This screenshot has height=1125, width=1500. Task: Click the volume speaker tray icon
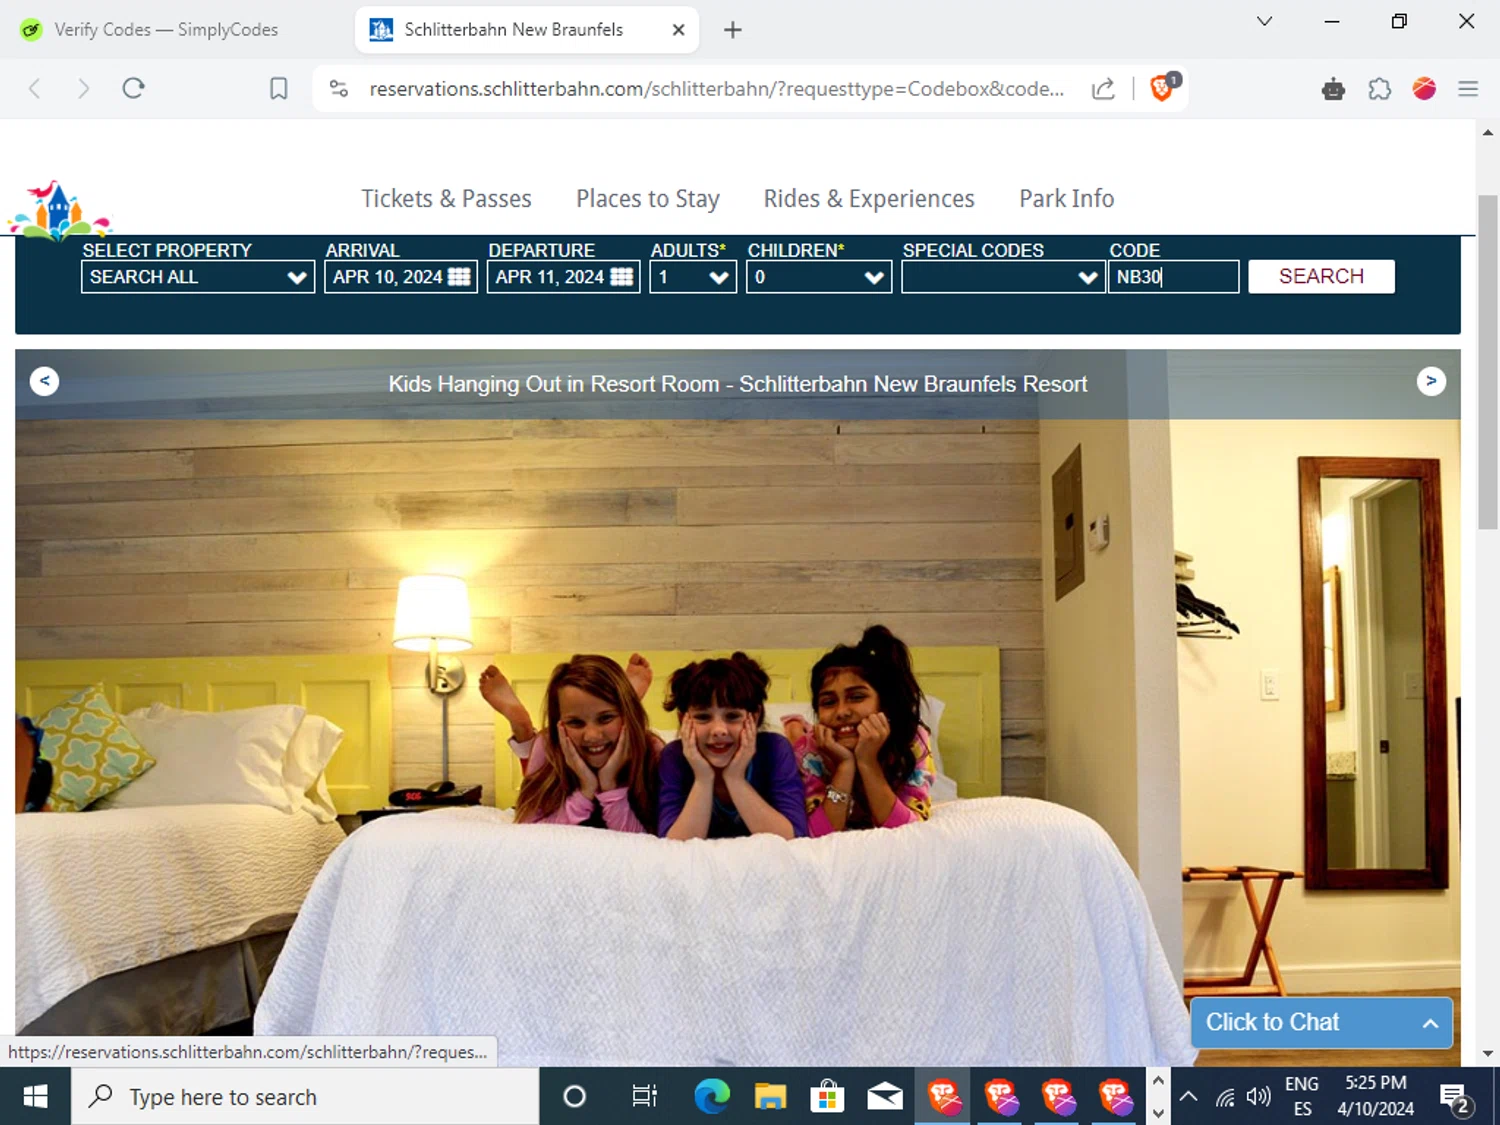pyautogui.click(x=1258, y=1097)
